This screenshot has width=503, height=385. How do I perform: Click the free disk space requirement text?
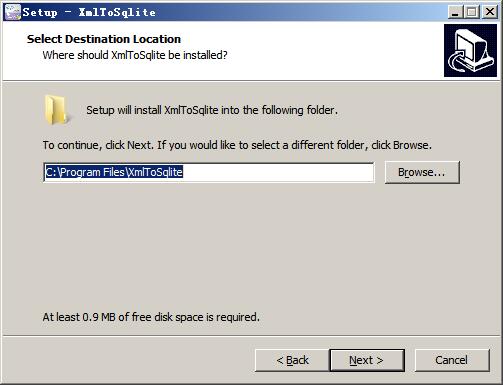[x=151, y=317]
